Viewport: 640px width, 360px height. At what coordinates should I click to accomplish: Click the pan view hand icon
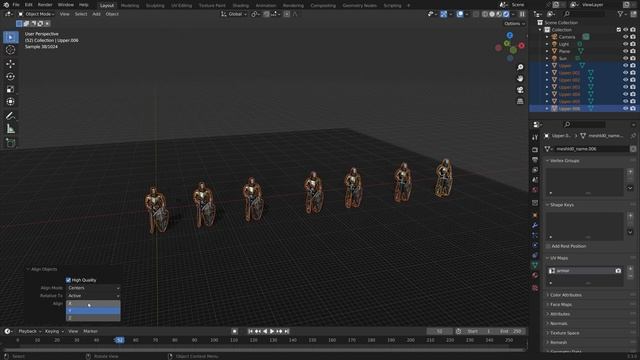[x=520, y=78]
